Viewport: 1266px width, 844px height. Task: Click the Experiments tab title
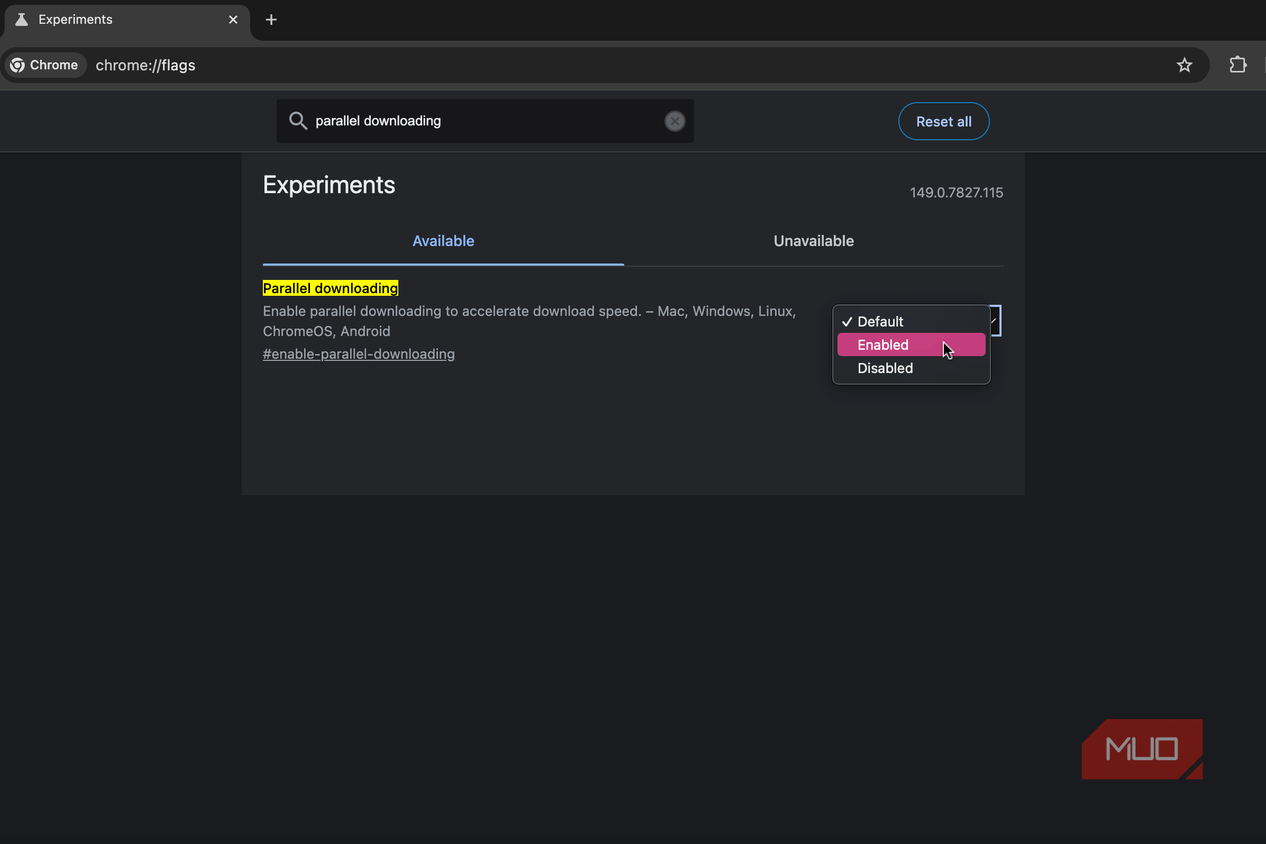[x=76, y=20]
